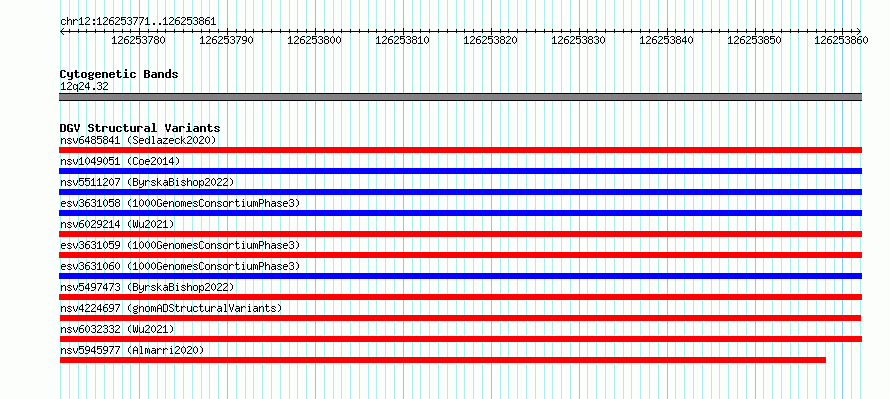Click ruler position 126253830

click(578, 40)
